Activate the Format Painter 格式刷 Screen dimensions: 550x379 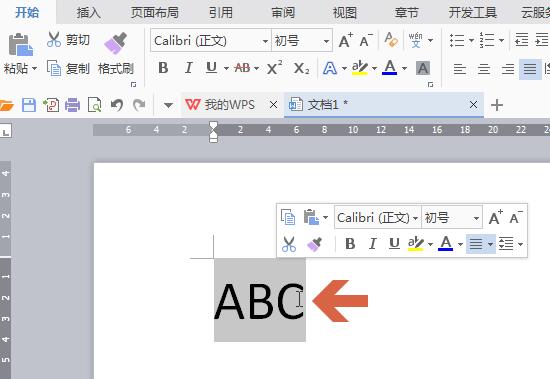coord(116,53)
